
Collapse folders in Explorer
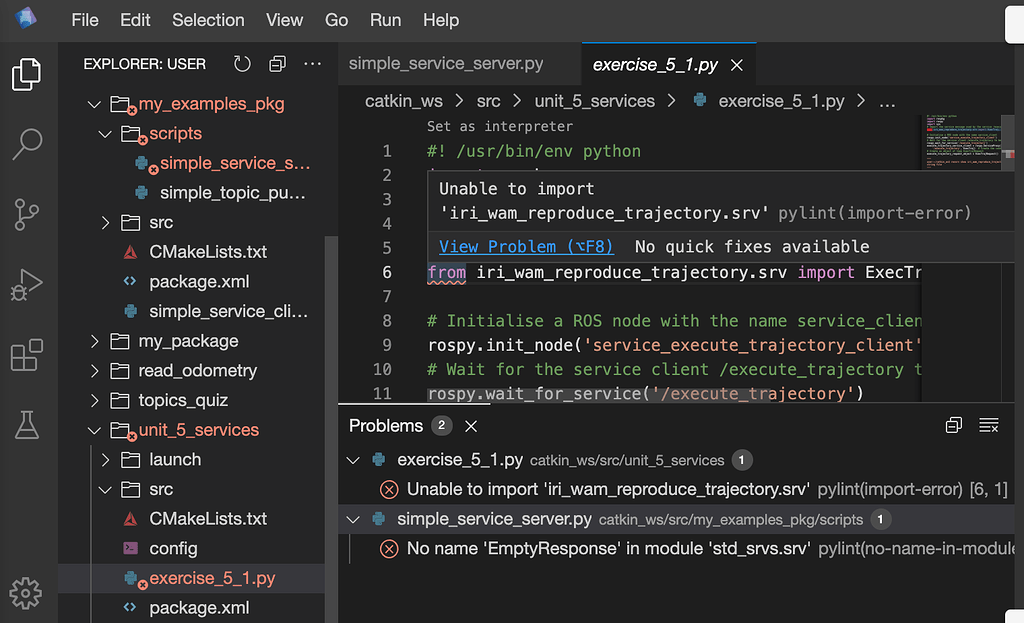click(x=277, y=63)
